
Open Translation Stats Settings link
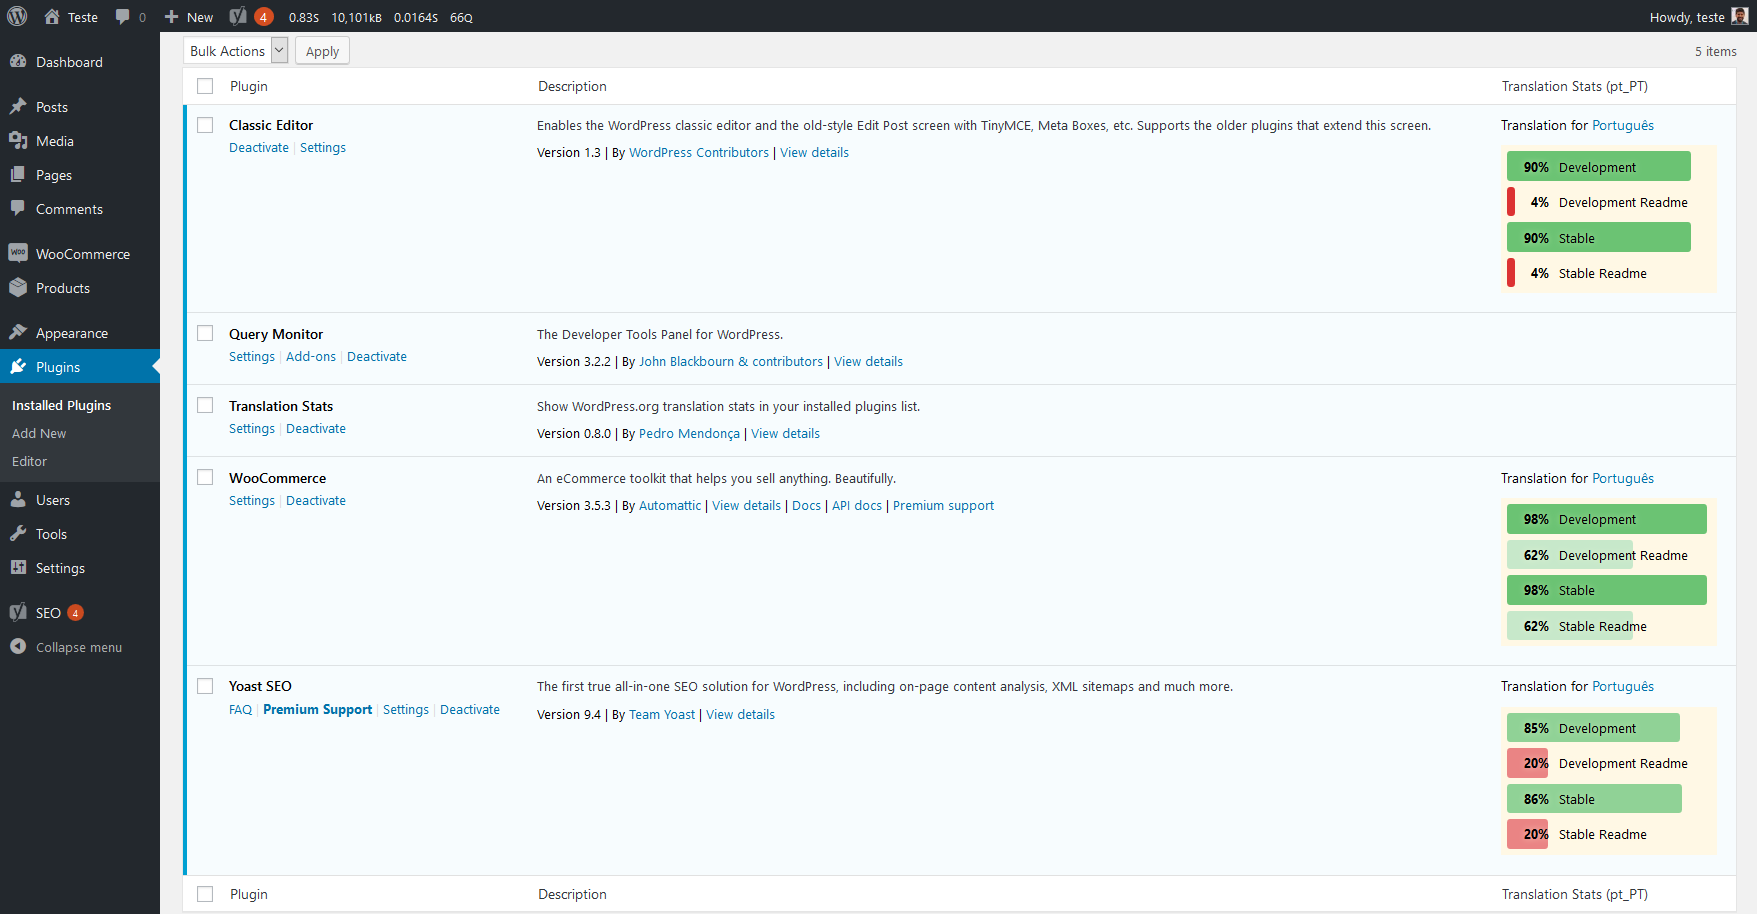pos(252,428)
